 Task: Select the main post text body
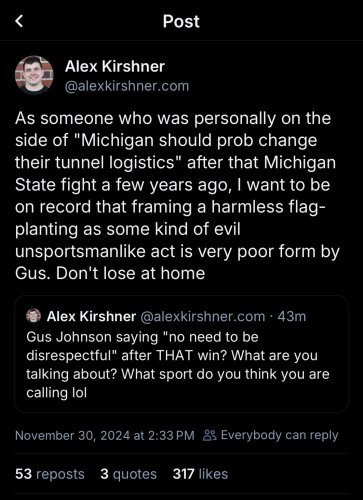pos(177,196)
